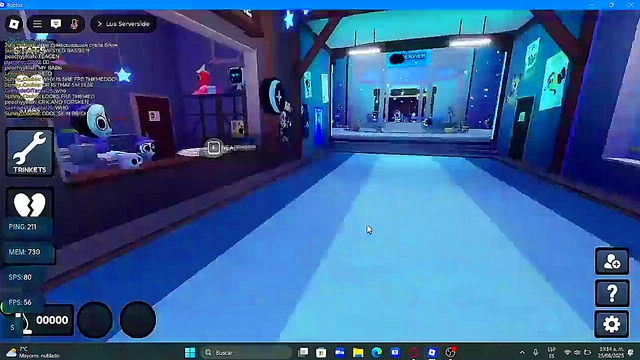Click the E interaction prompt
This screenshot has width=640, height=360.
[x=213, y=147]
